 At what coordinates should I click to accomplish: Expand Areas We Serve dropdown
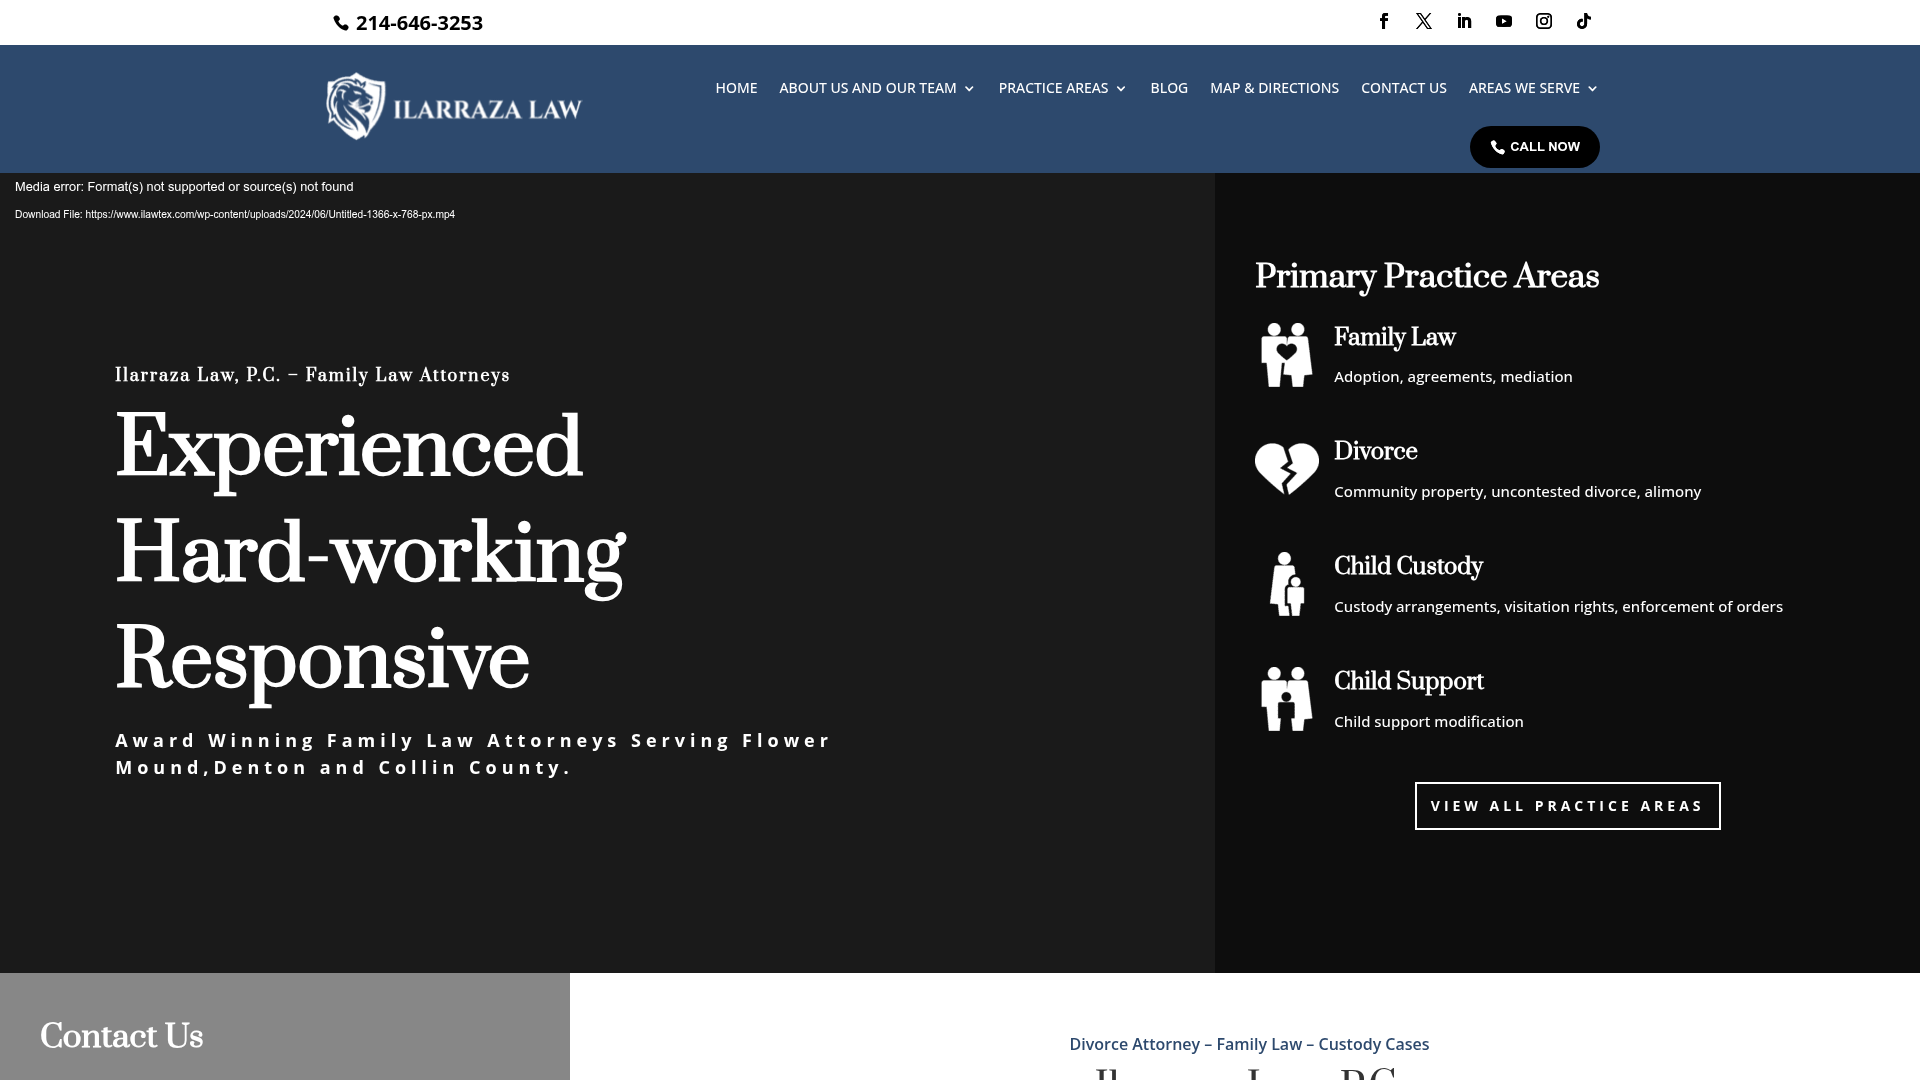tap(1533, 88)
